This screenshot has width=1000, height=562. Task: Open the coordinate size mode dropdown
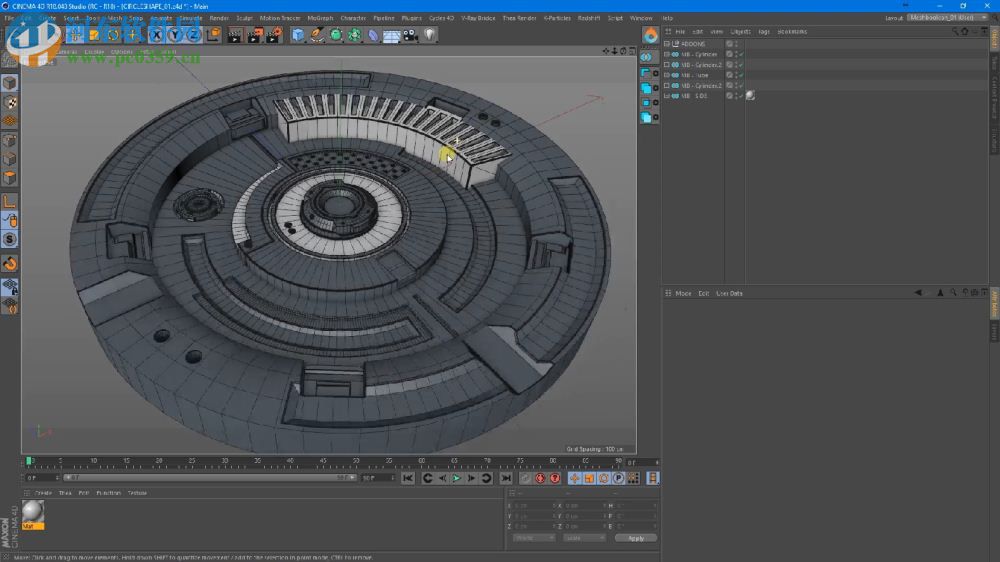pyautogui.click(x=584, y=538)
